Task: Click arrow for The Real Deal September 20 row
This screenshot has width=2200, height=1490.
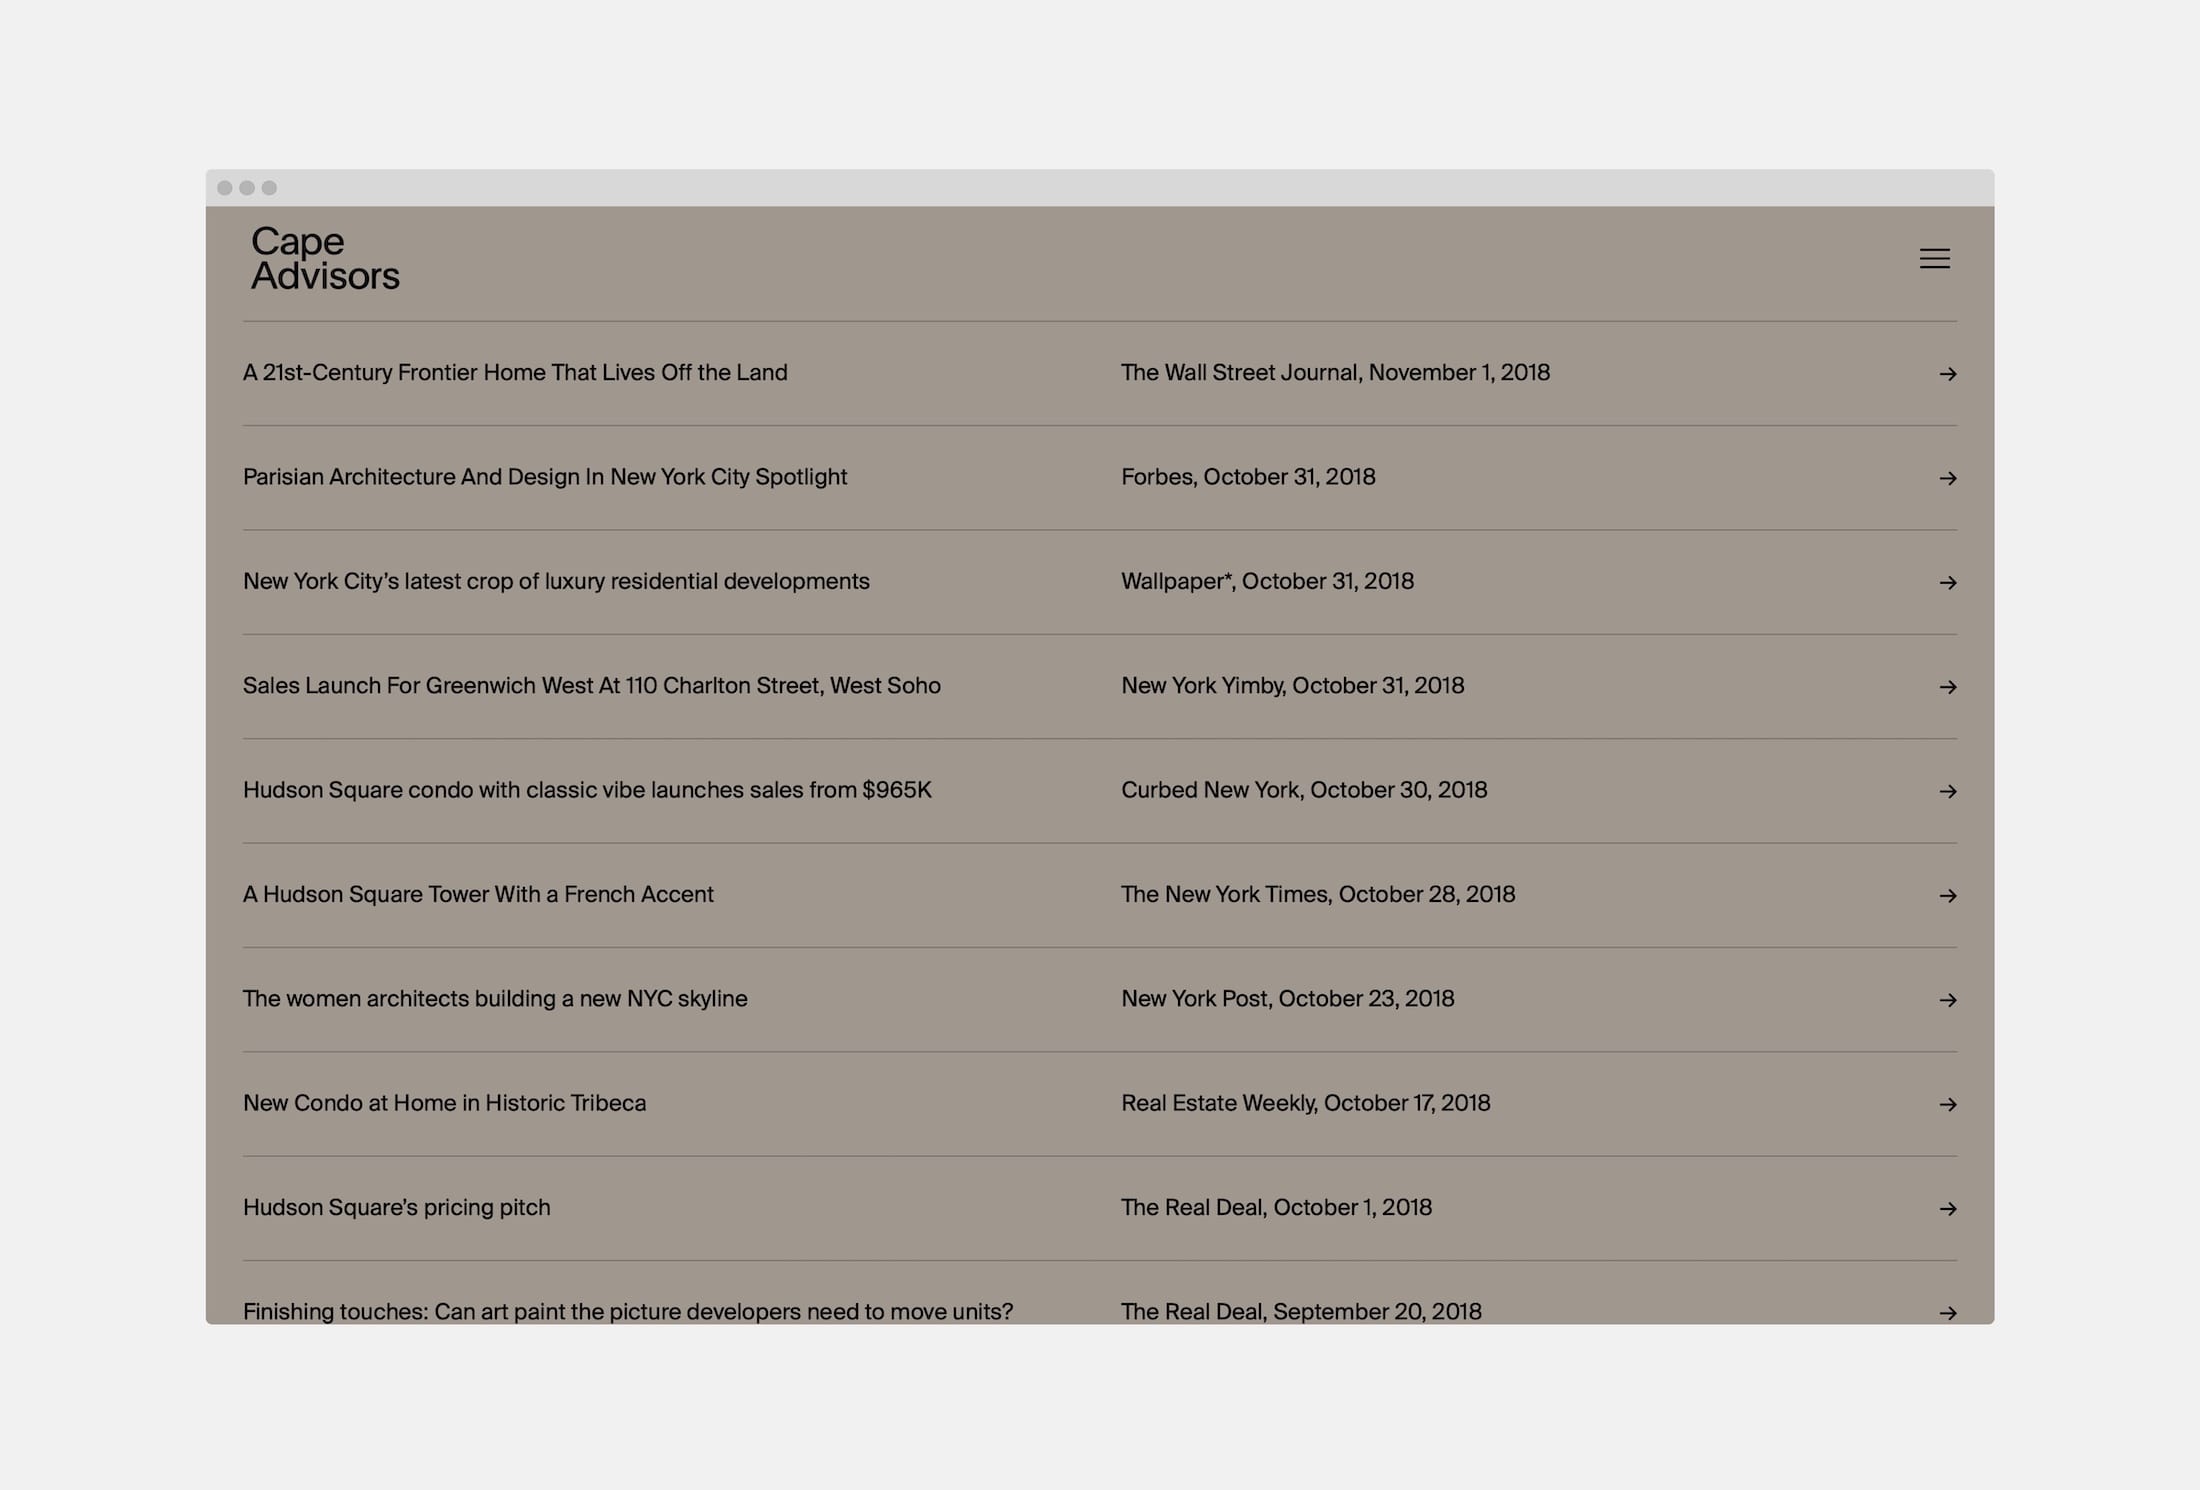Action: (x=1947, y=1313)
